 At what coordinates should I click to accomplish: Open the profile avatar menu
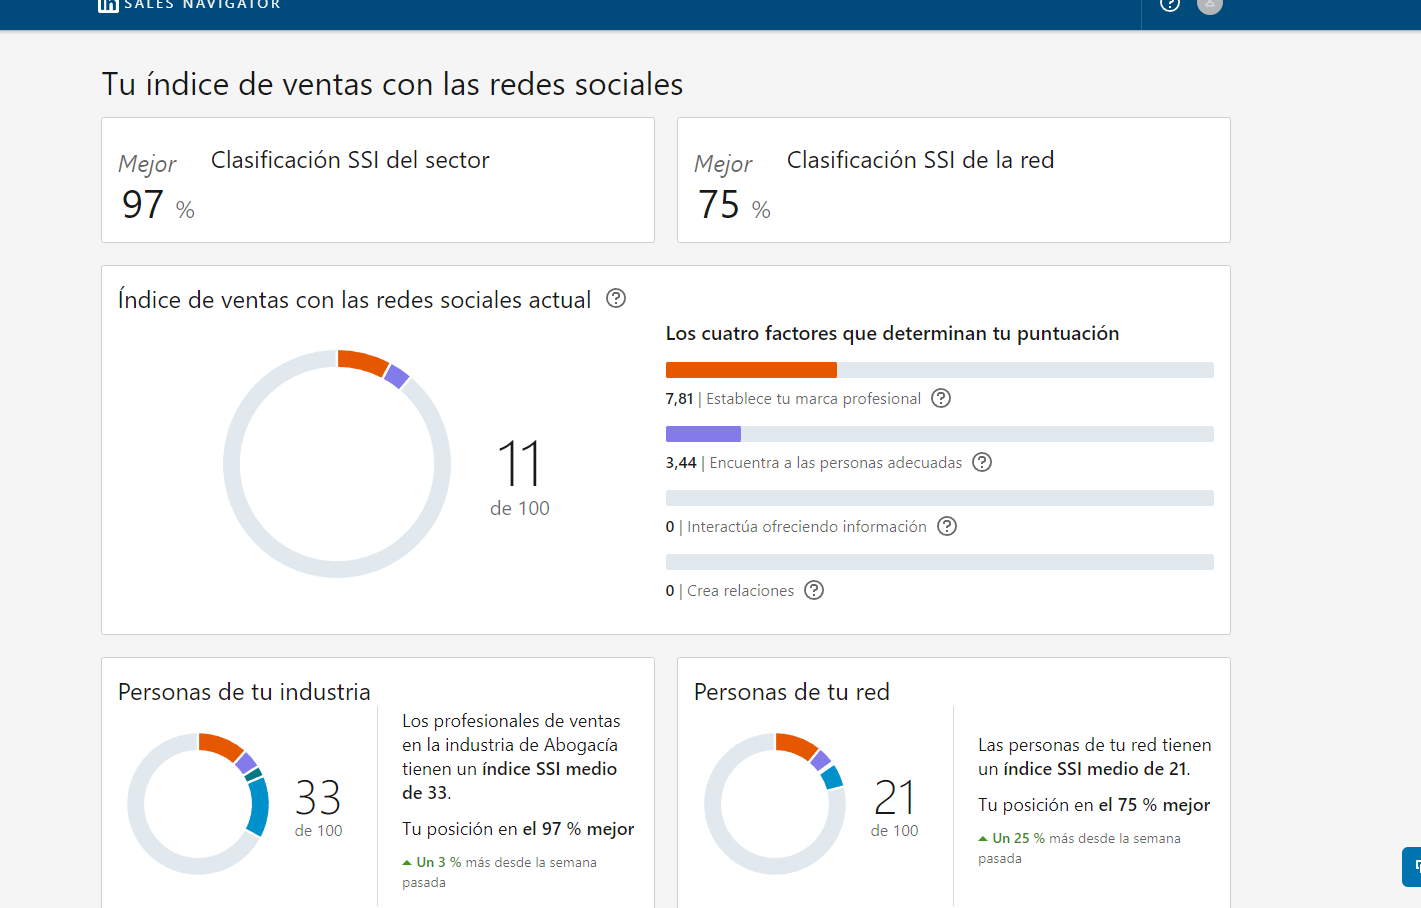pos(1210,5)
